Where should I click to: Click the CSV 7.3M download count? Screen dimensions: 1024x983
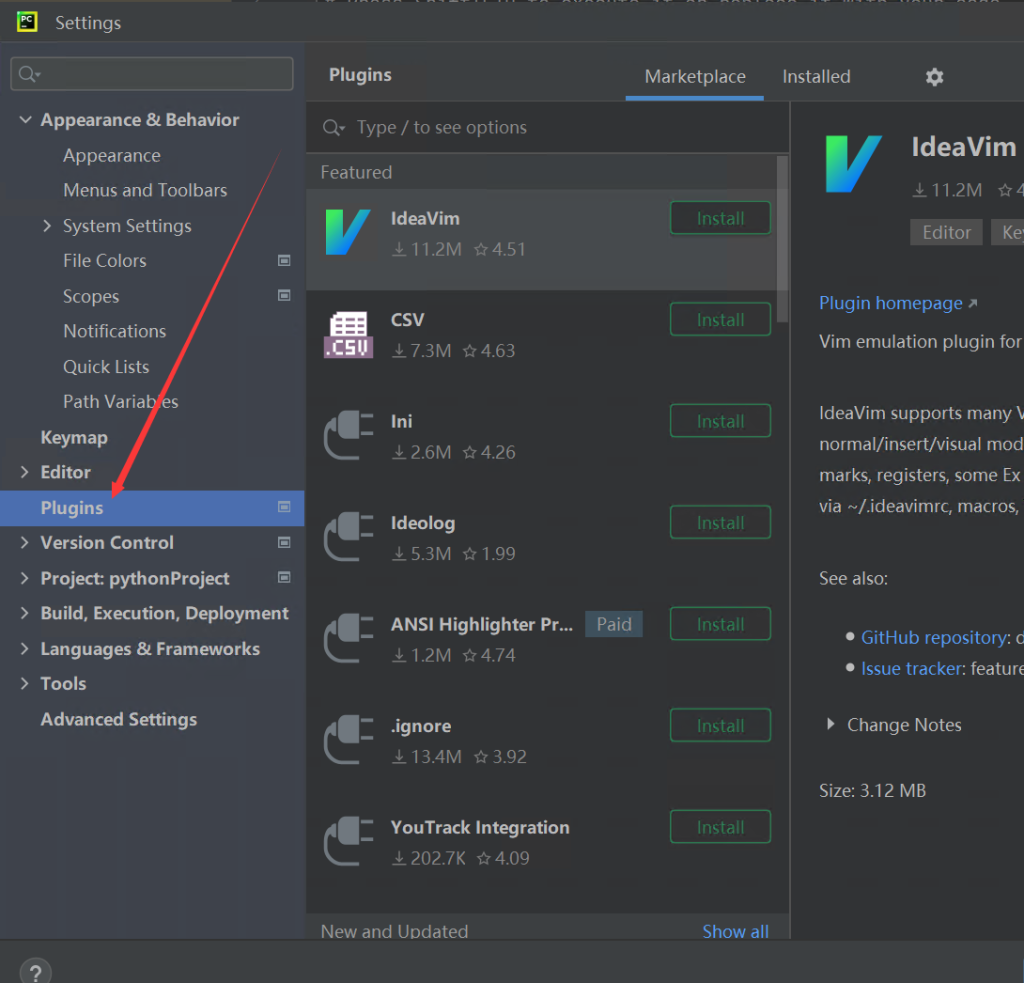(422, 351)
